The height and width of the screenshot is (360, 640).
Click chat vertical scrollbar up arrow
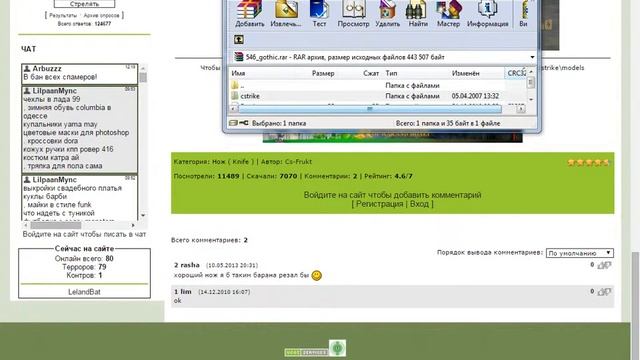pos(143,68)
